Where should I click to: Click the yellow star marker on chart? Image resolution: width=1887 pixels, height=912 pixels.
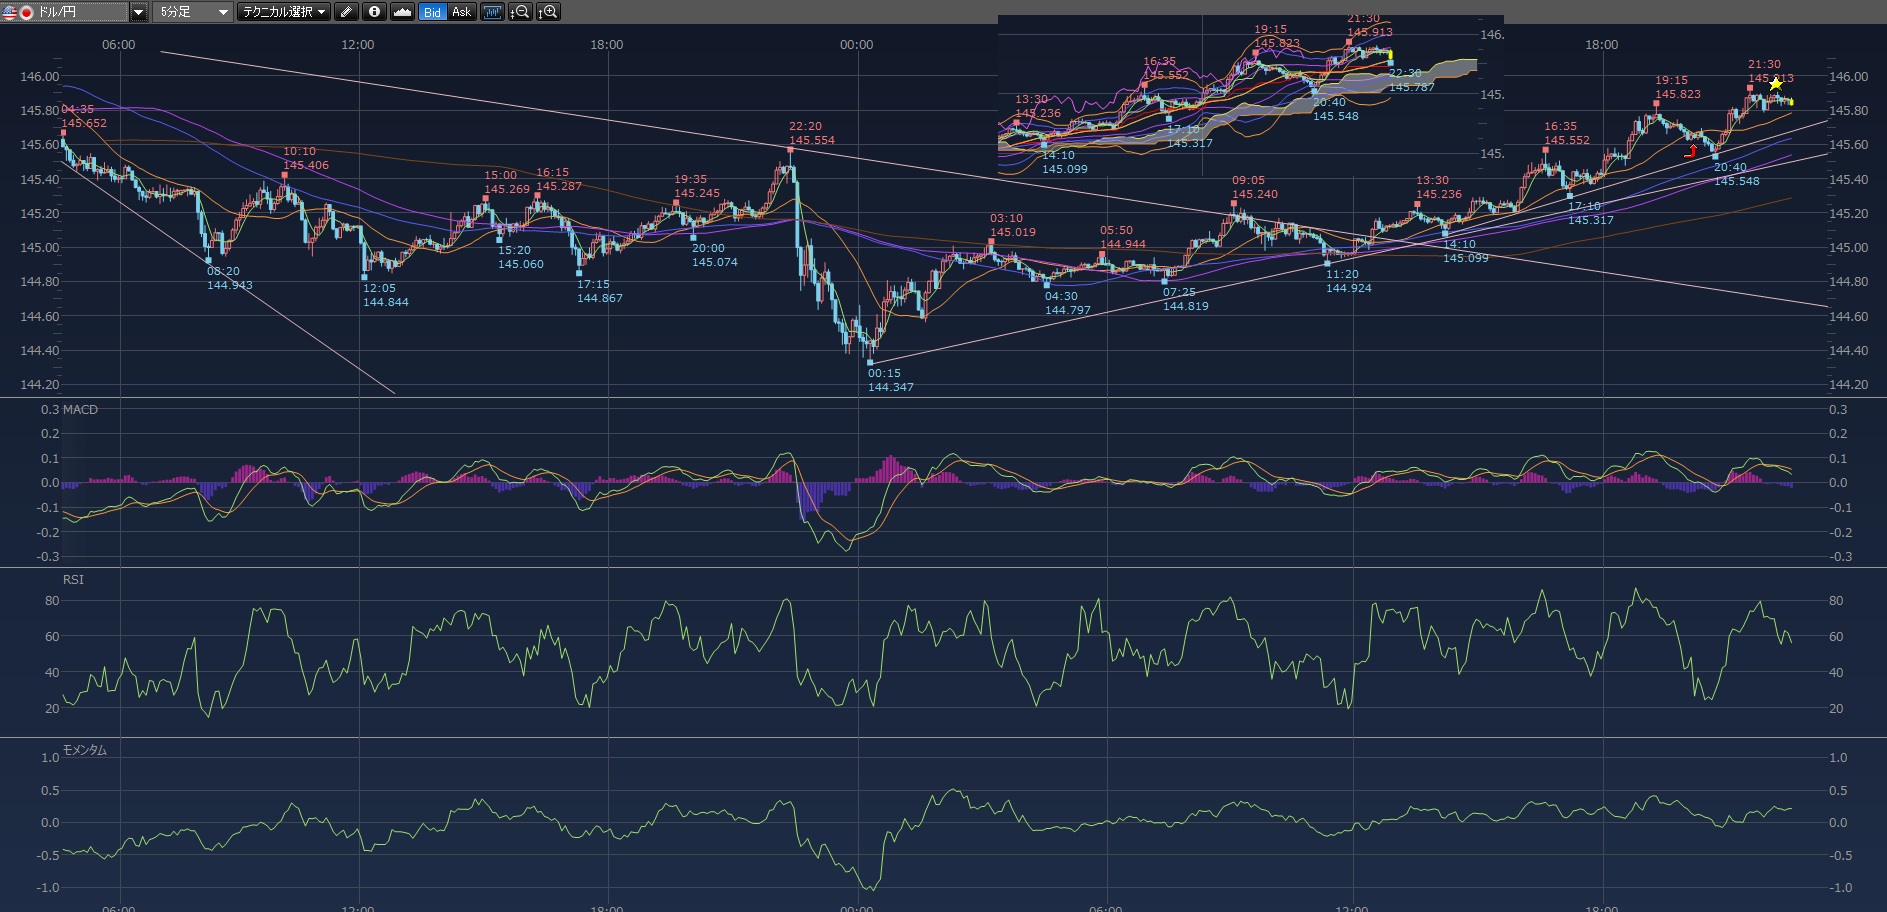[1775, 84]
